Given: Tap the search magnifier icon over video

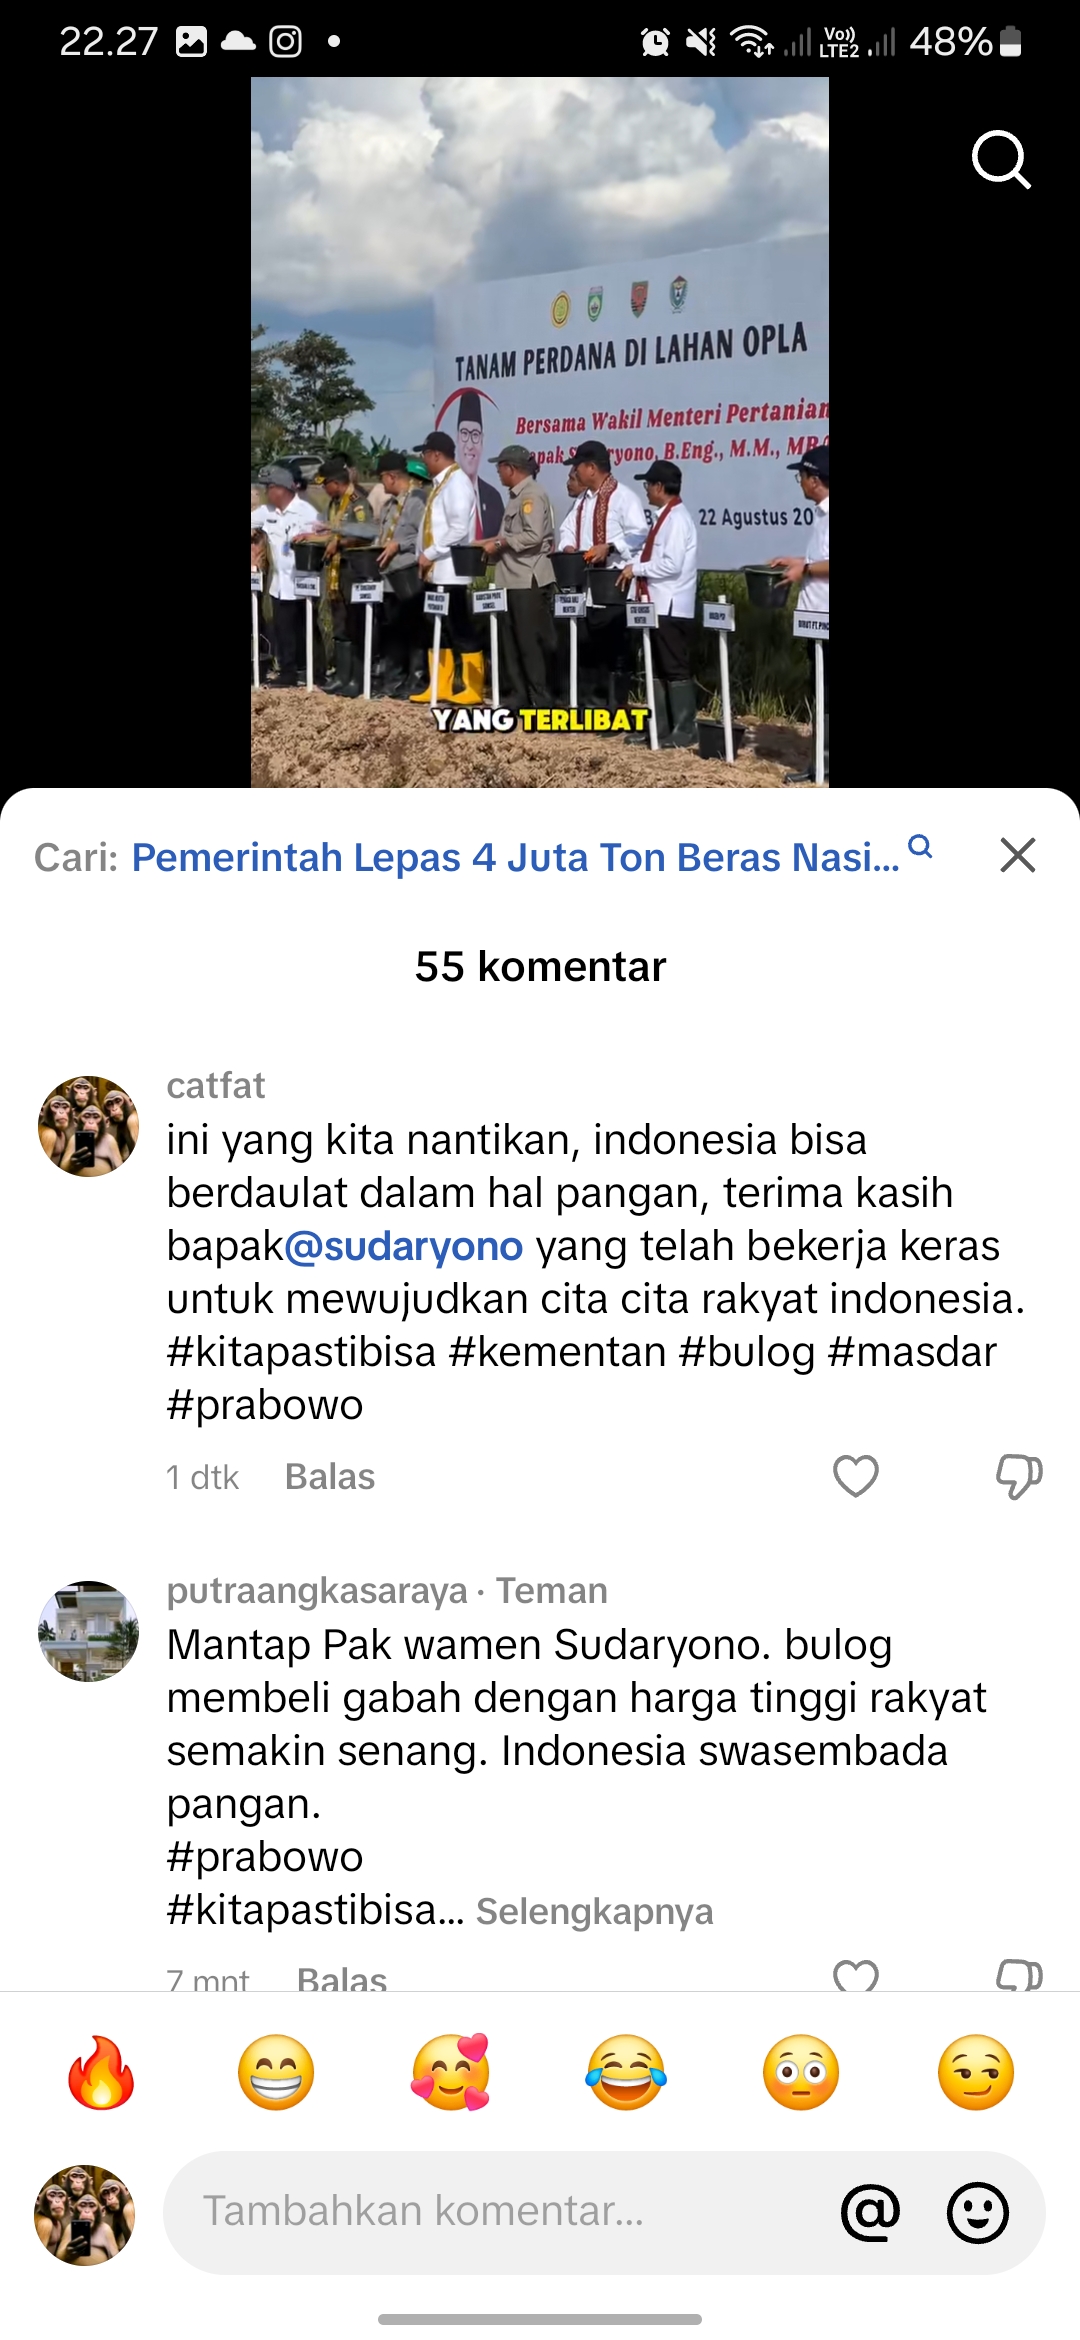Looking at the screenshot, I should click(1001, 159).
